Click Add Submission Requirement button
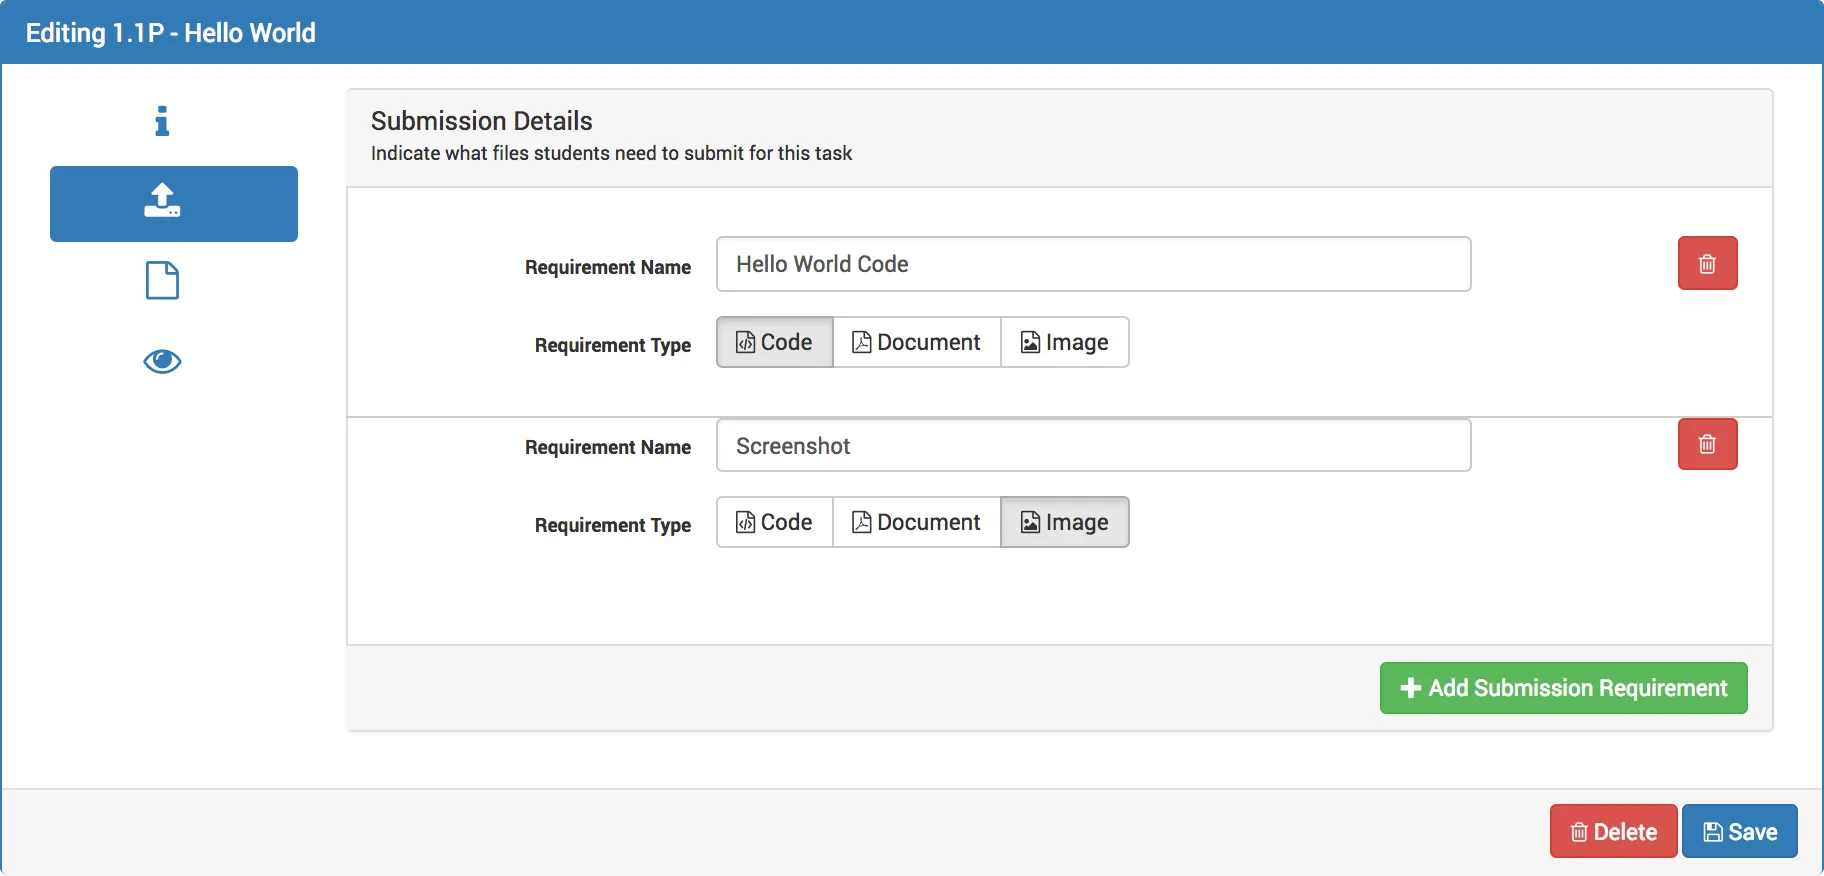 click(x=1563, y=688)
